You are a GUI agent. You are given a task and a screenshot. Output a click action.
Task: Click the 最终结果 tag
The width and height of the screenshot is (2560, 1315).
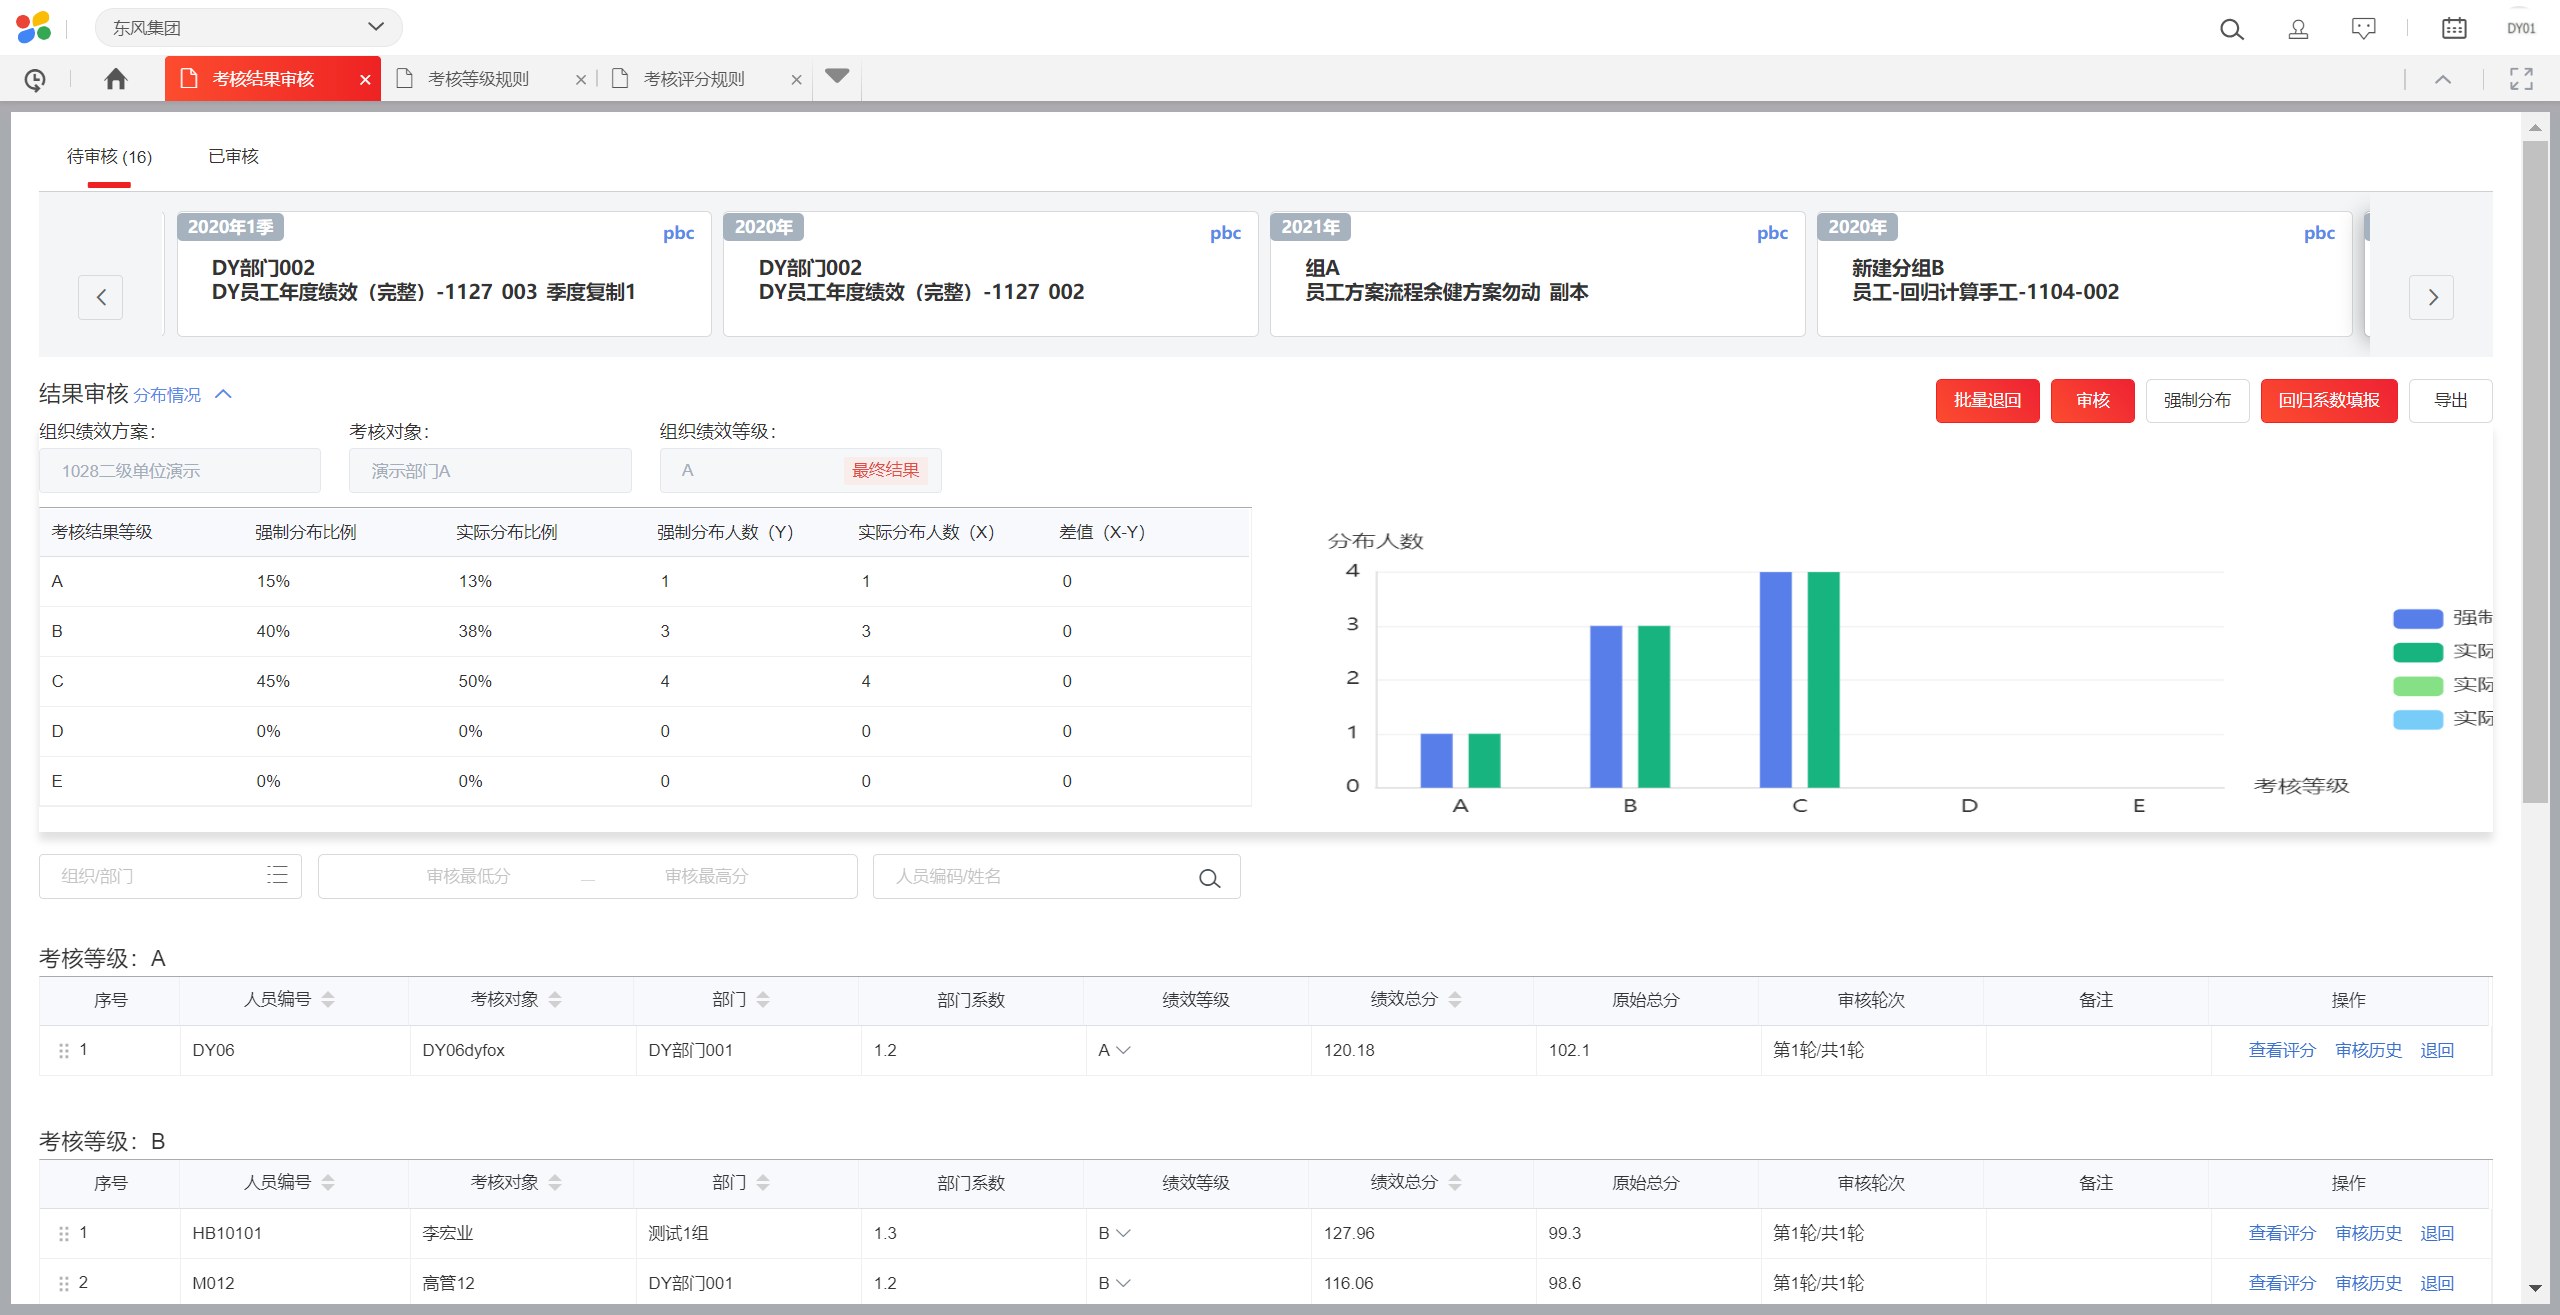click(885, 470)
